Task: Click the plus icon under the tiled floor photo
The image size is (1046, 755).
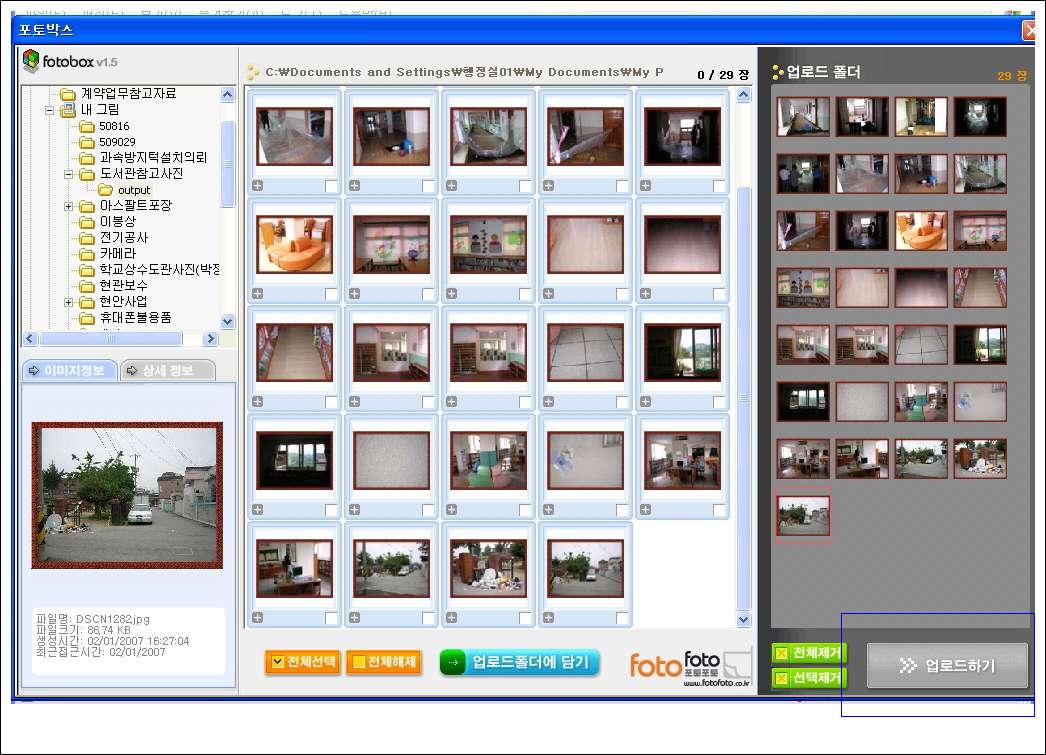Action: click(x=548, y=402)
